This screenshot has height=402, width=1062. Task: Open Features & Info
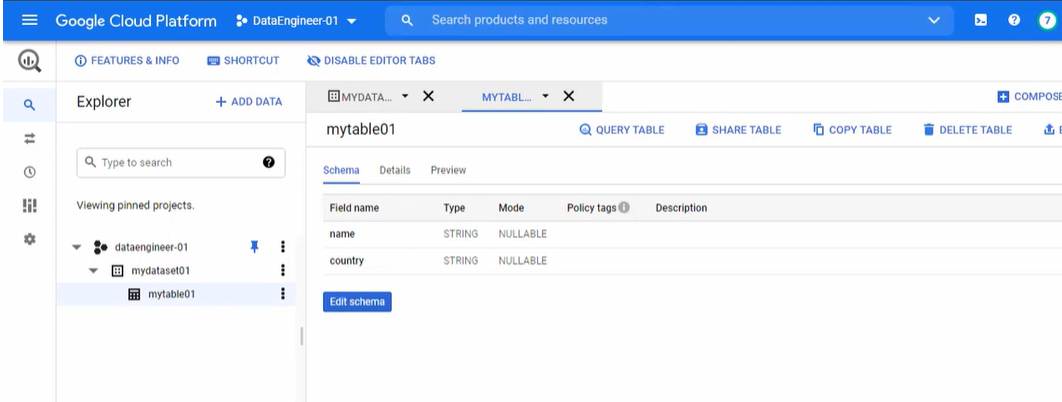point(127,61)
